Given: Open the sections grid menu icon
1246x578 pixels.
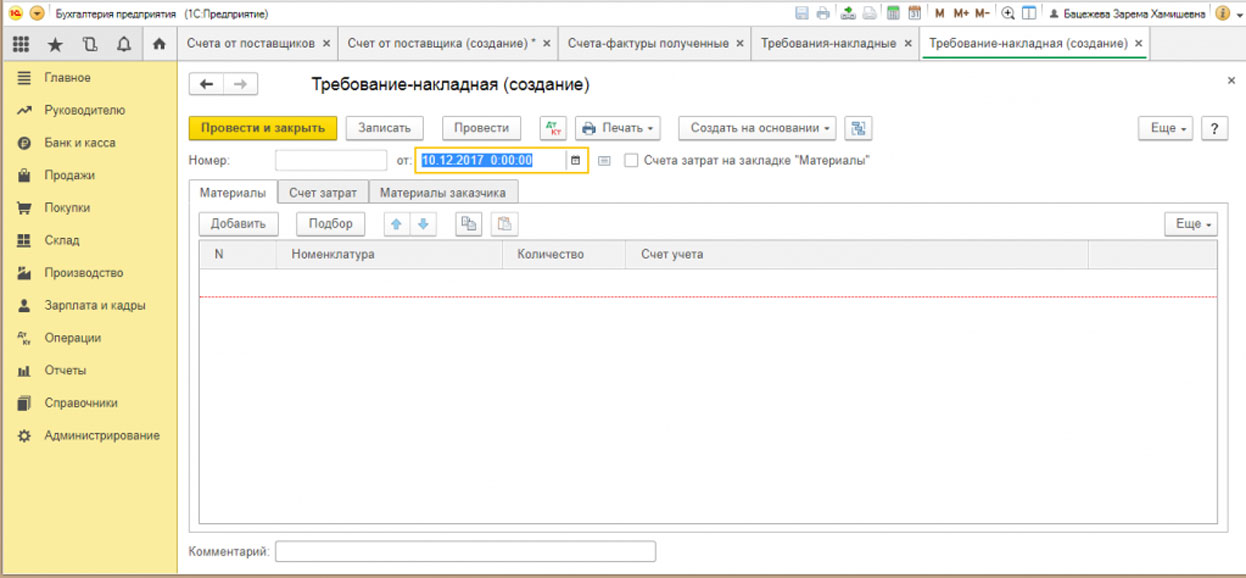Looking at the screenshot, I should tap(21, 44).
